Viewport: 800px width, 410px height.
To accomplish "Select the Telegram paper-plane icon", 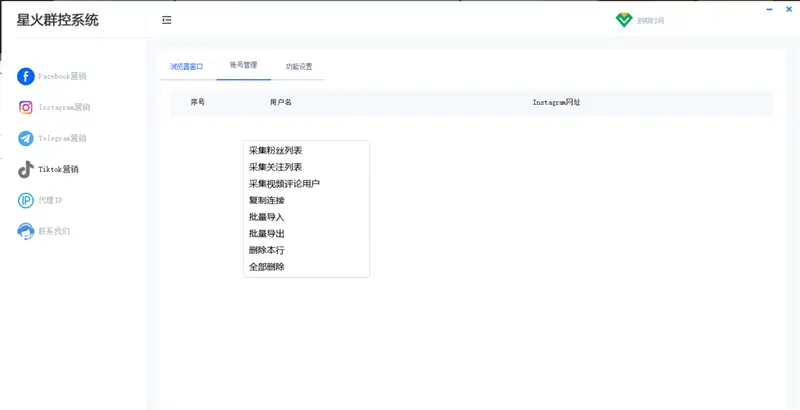I will click(x=26, y=138).
